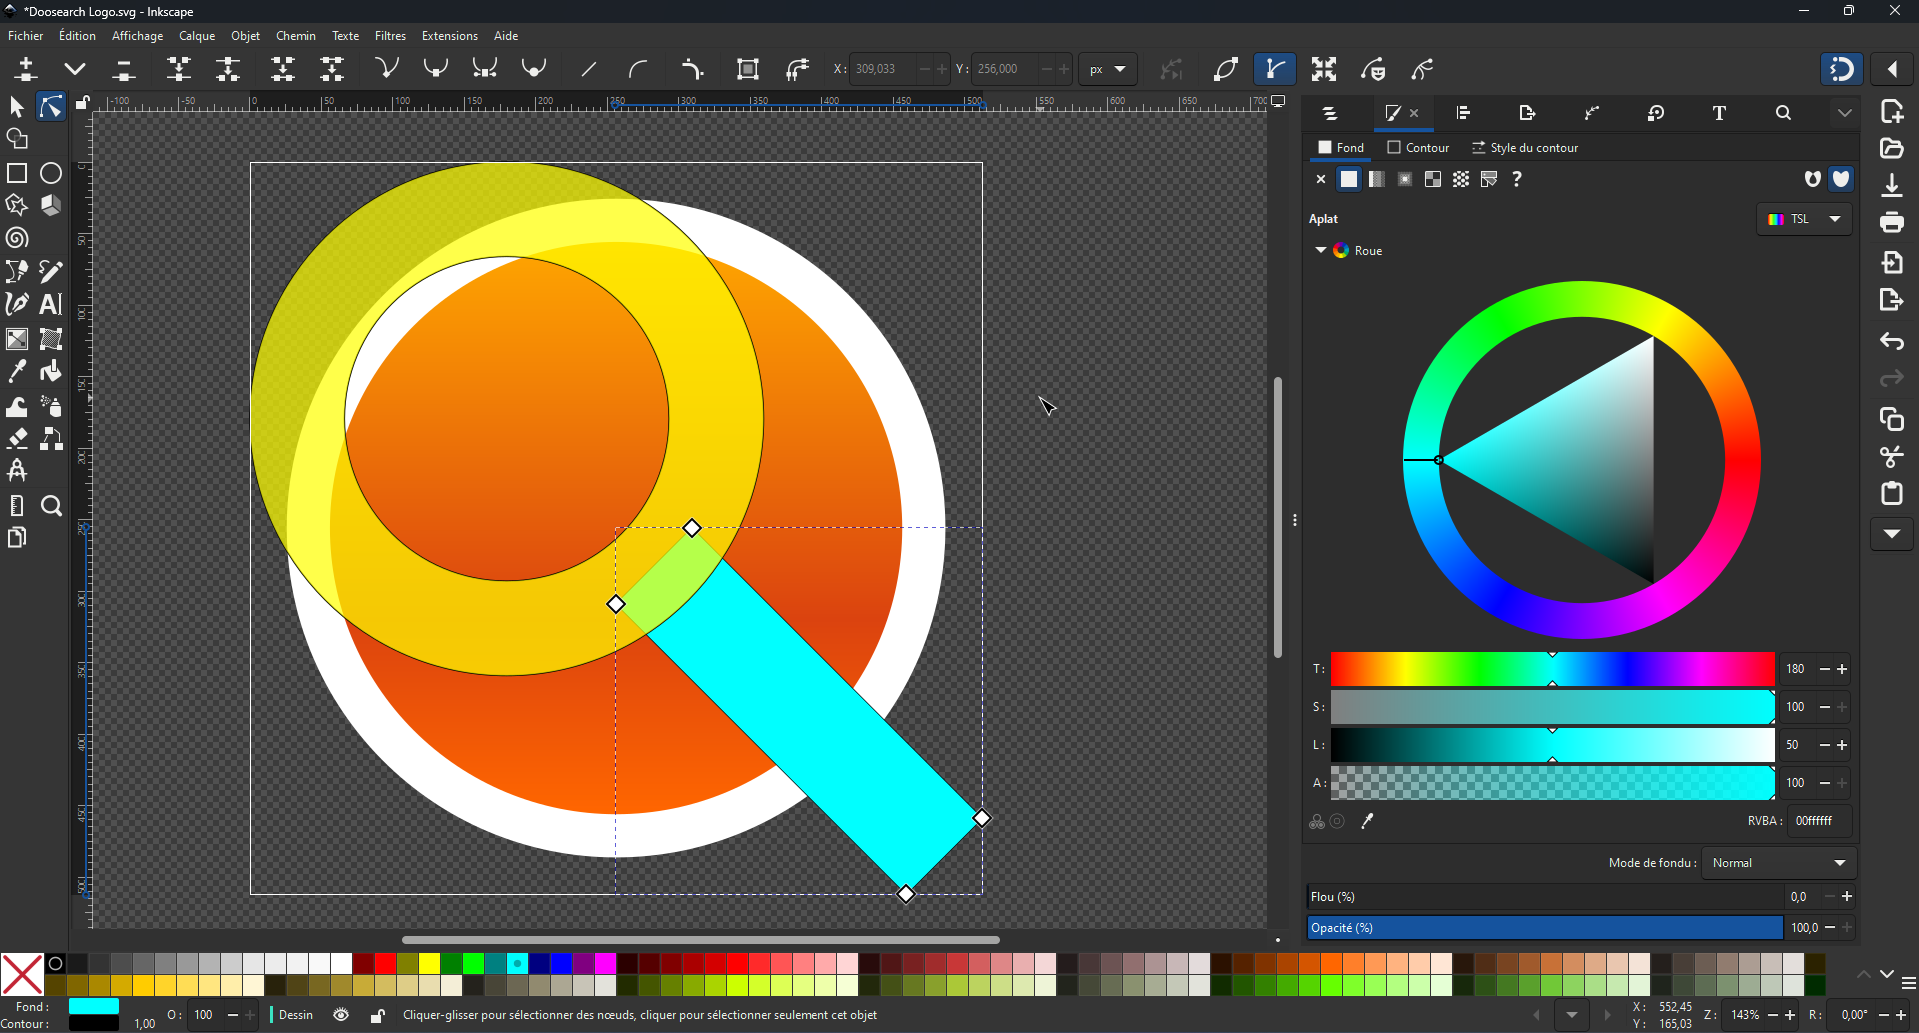
Task: Choose the Zoom magnifier tool
Action: pos(51,506)
